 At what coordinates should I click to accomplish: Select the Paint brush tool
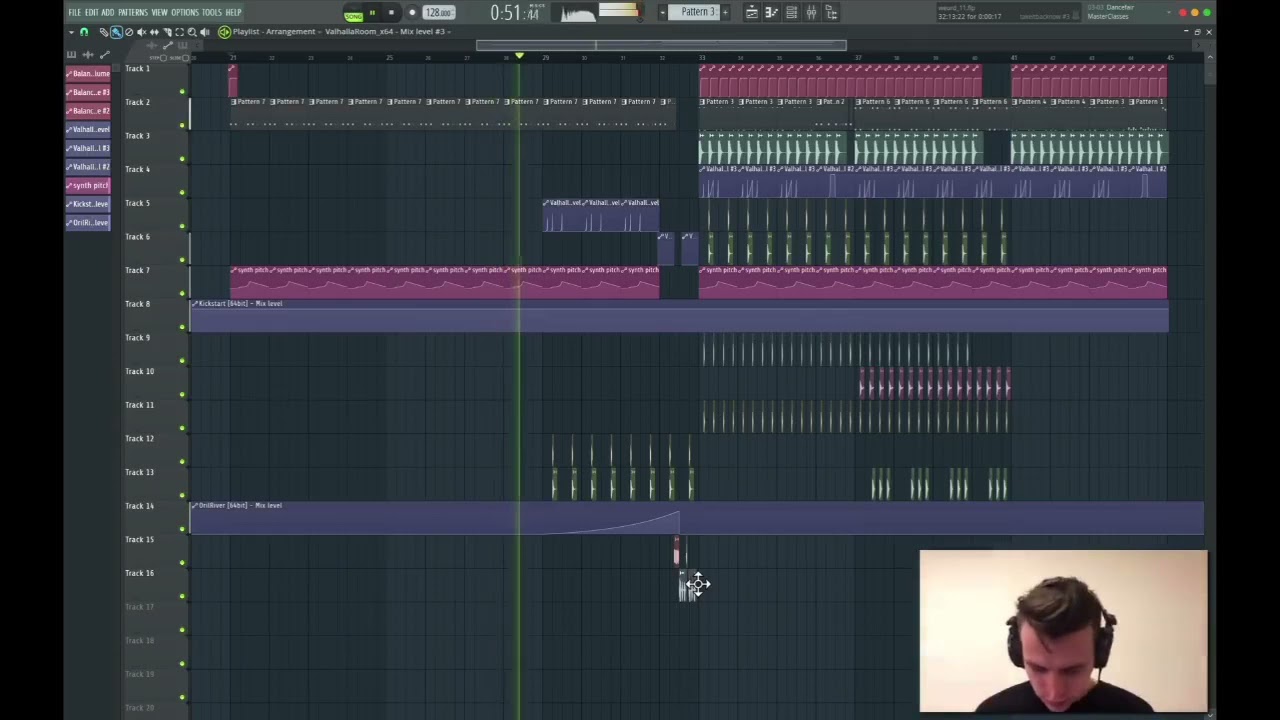(117, 32)
